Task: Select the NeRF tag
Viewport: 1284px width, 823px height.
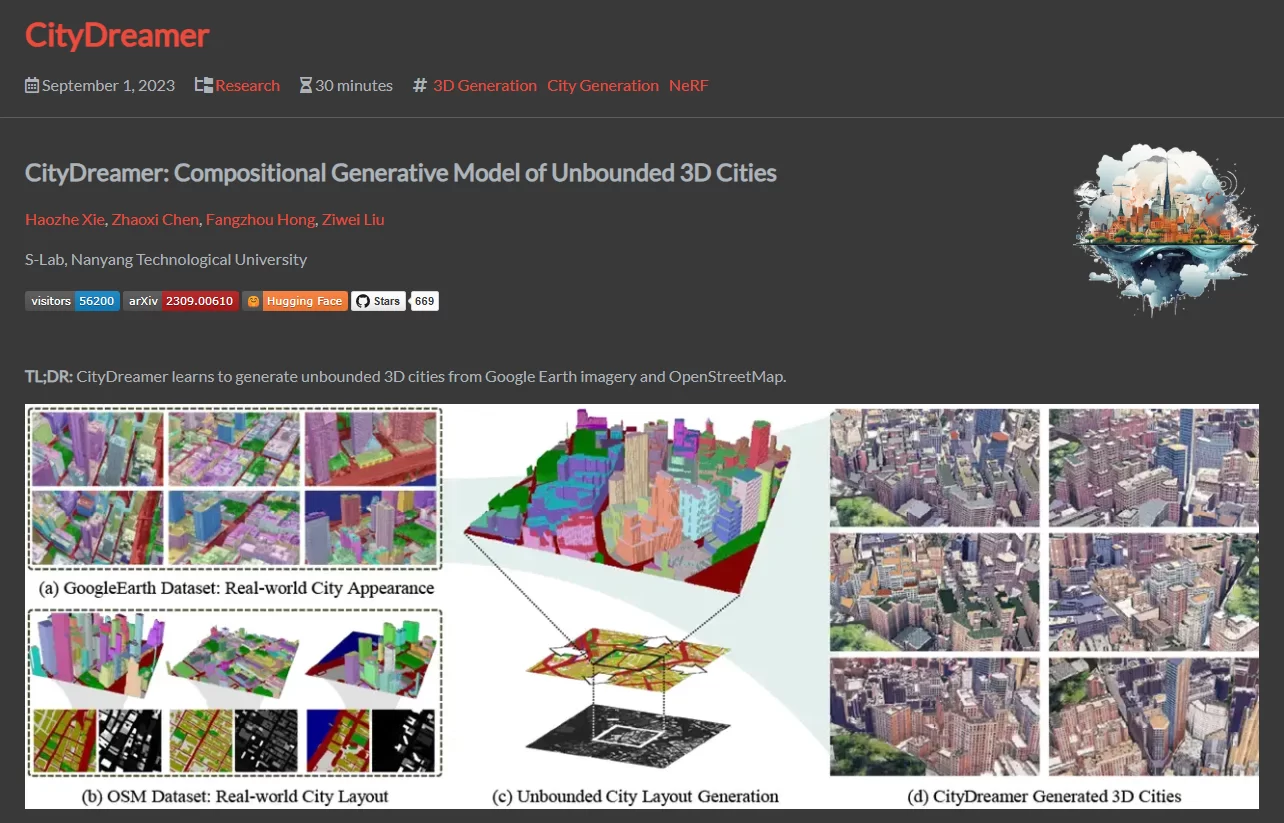Action: [x=688, y=86]
